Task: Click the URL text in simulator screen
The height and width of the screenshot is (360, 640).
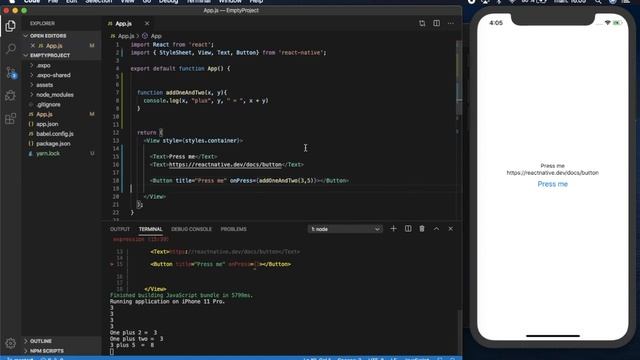Action: point(552,173)
